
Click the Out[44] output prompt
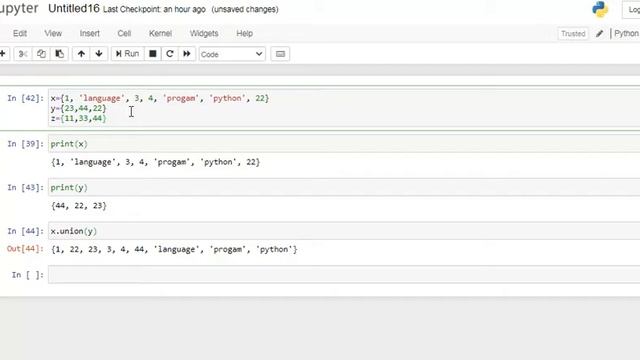point(25,249)
